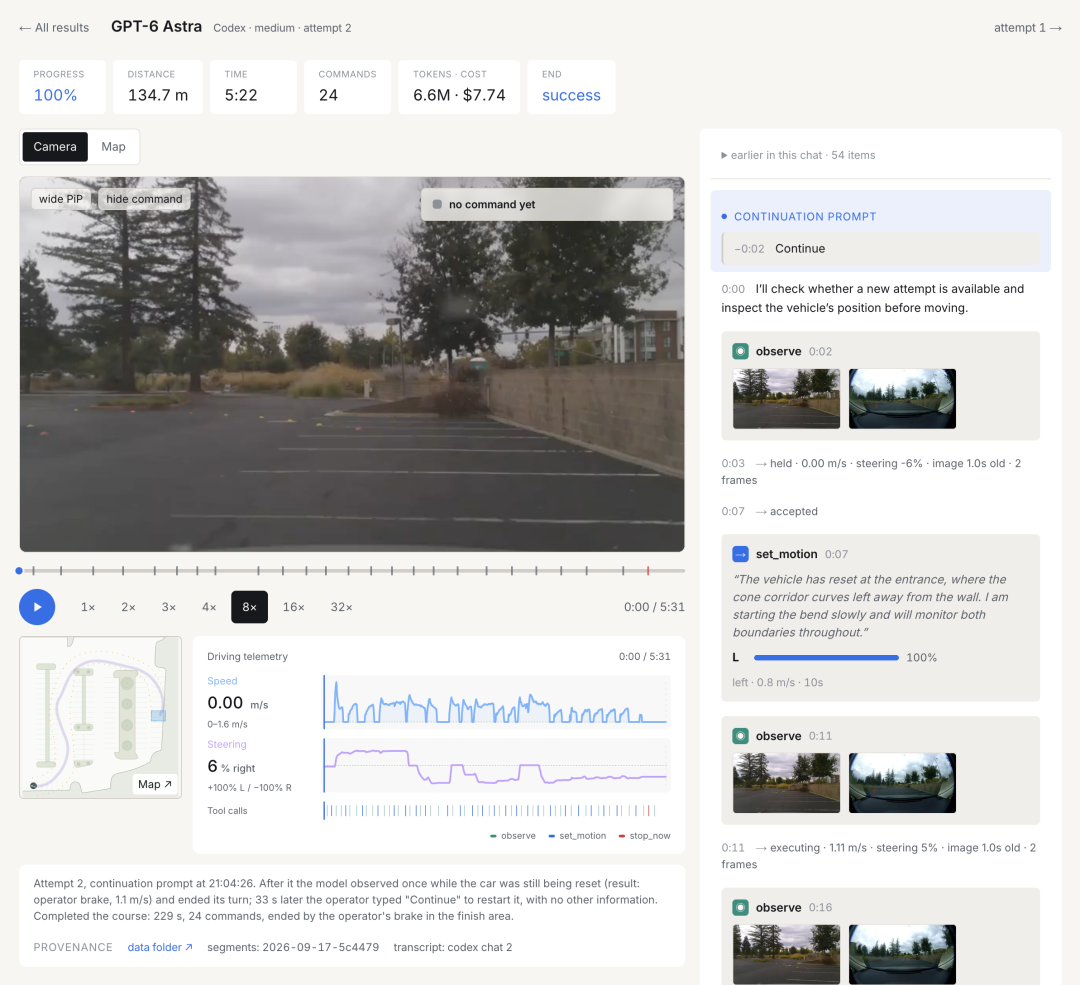Click the success end status value

(571, 95)
